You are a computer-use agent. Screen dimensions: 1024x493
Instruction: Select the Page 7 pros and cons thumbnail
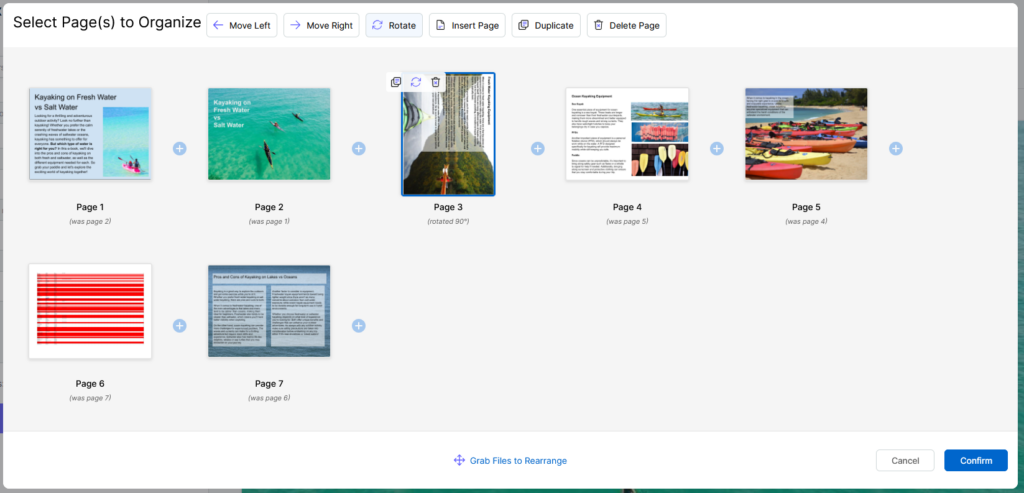click(269, 311)
